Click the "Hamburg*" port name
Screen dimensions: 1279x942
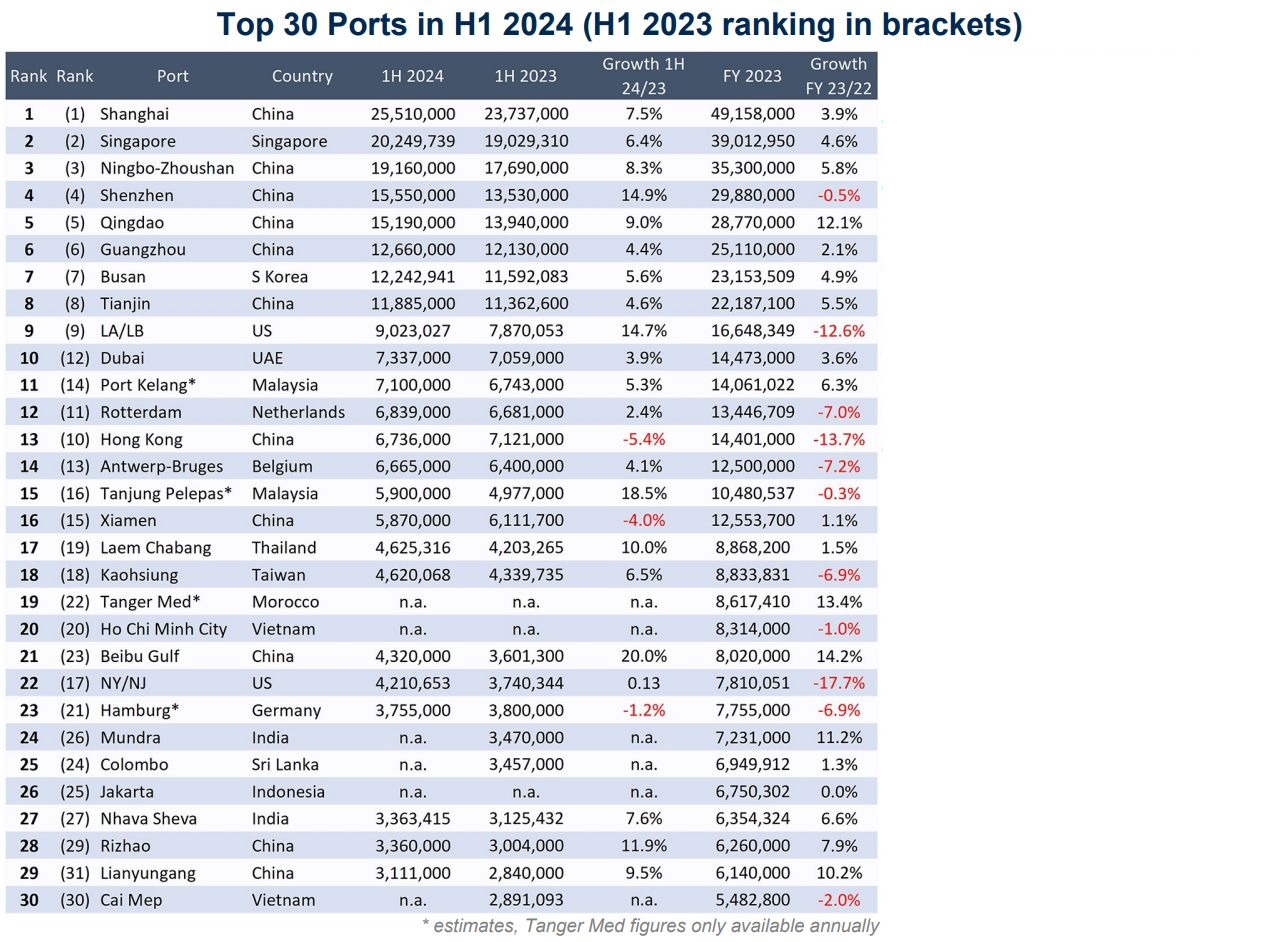pyautogui.click(x=140, y=710)
